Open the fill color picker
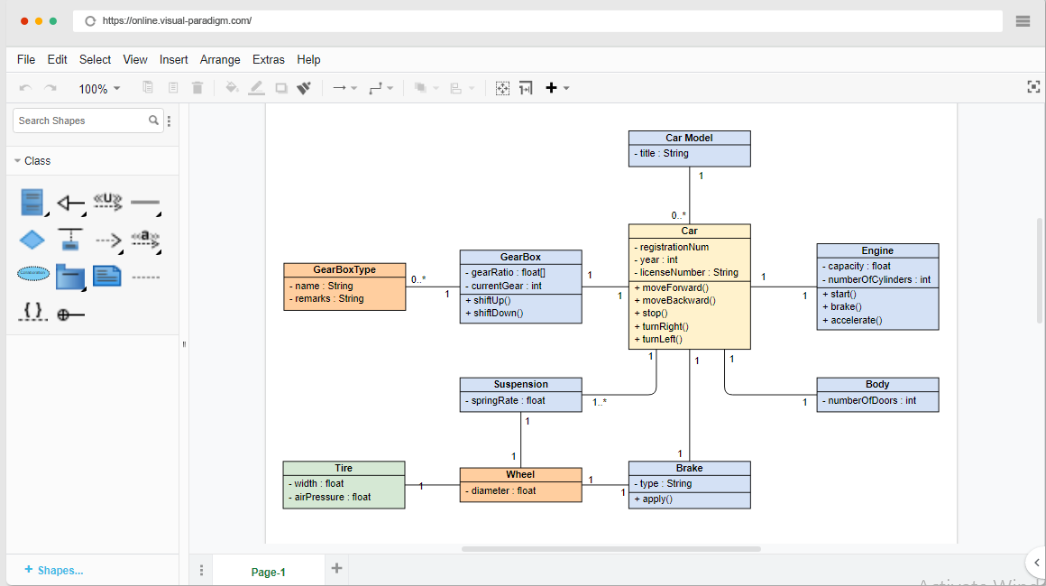Screen dimensions: 1046x586 231,87
